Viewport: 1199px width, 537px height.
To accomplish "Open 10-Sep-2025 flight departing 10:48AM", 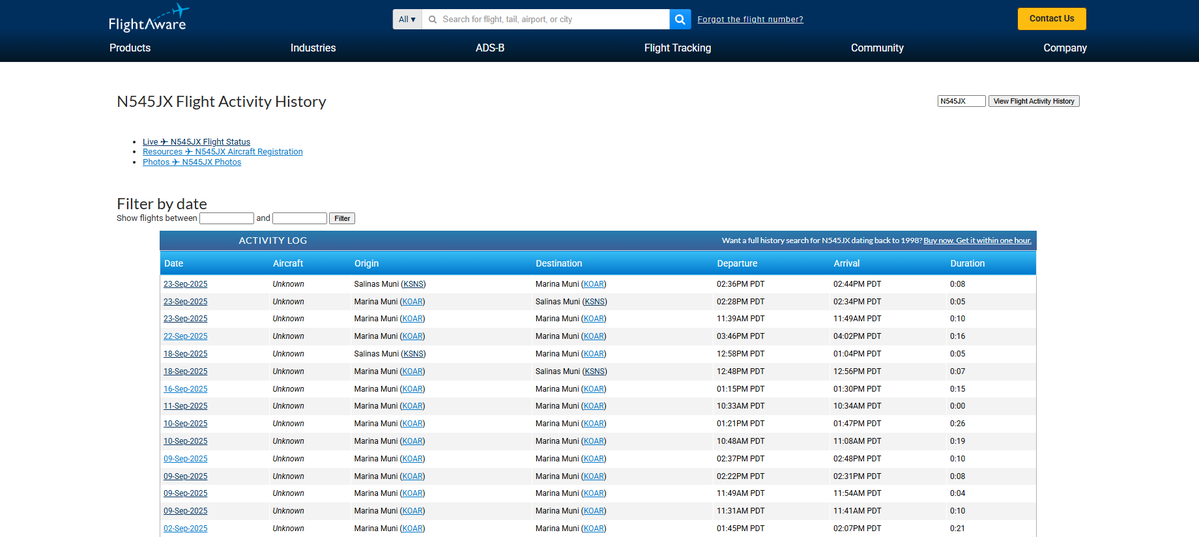I will (x=185, y=441).
